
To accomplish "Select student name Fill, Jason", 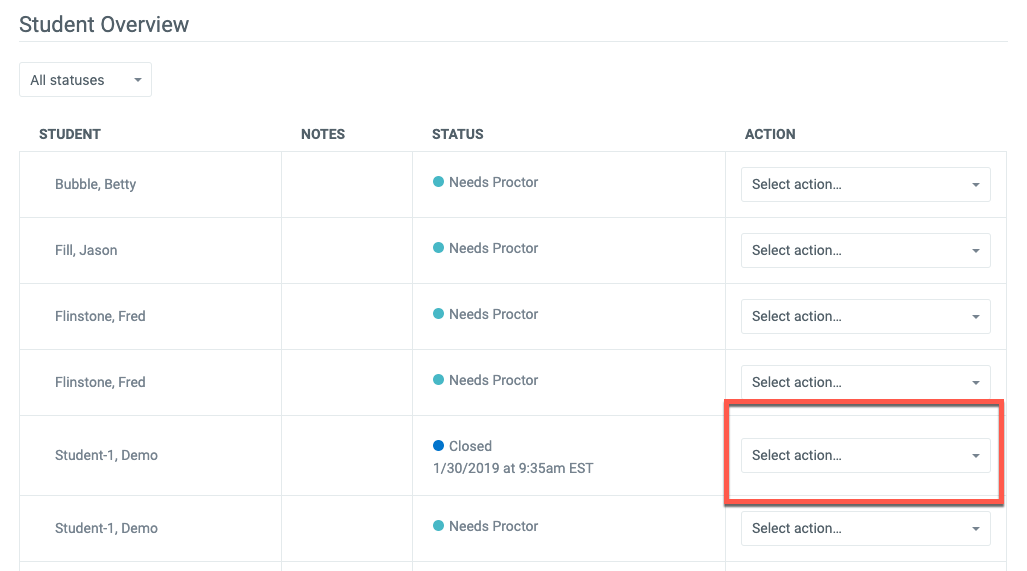I will pyautogui.click(x=86, y=250).
